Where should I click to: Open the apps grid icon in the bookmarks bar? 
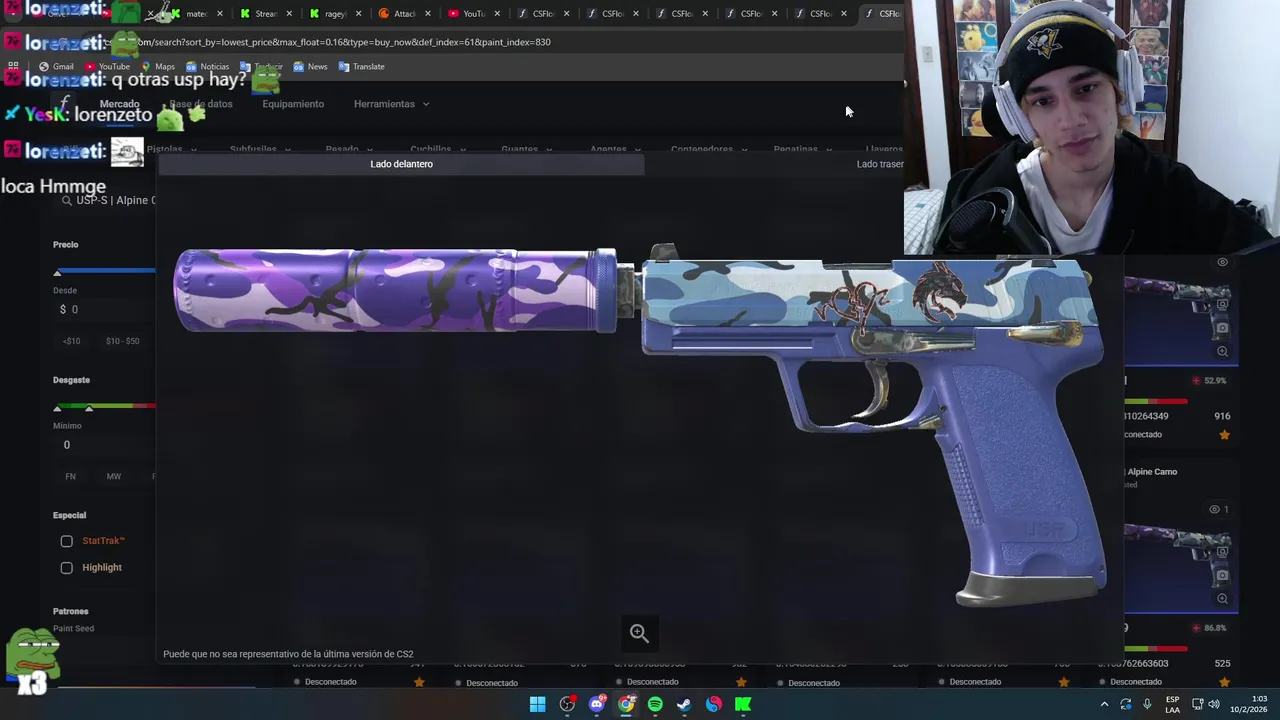point(13,67)
